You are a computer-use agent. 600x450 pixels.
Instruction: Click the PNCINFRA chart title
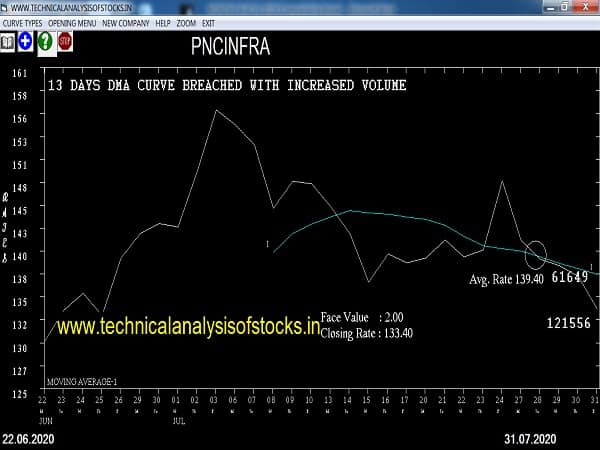click(x=230, y=47)
